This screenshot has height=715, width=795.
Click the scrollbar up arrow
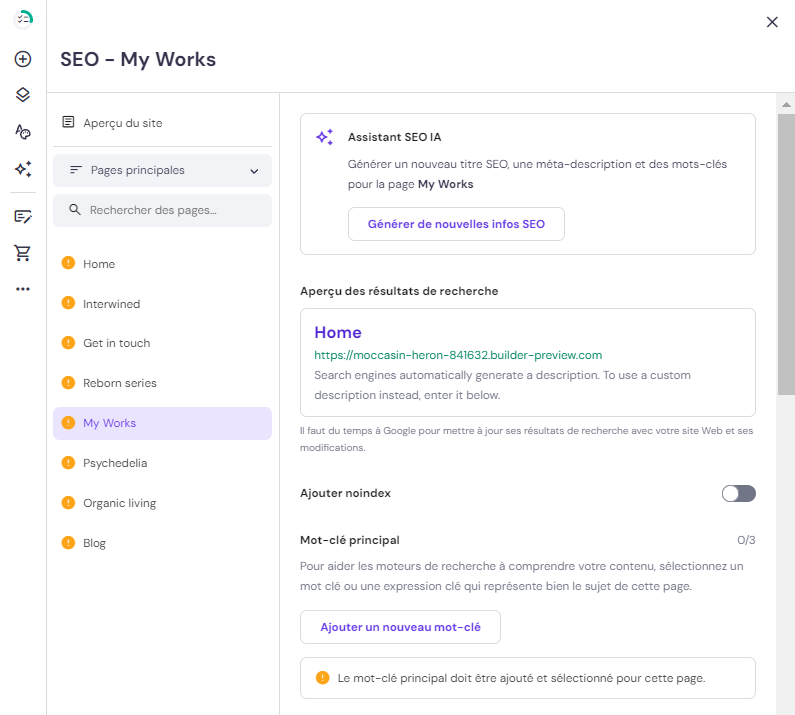787,104
